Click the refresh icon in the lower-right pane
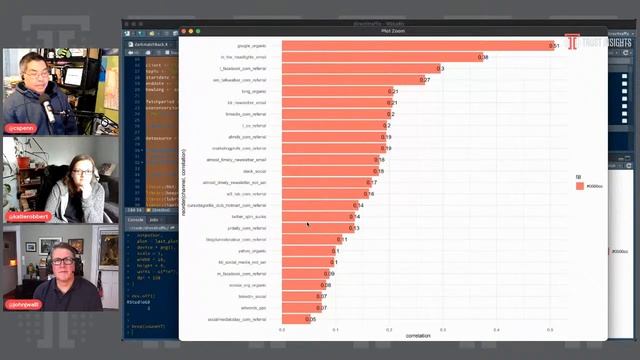The width and height of the screenshot is (640, 360). pos(629,166)
